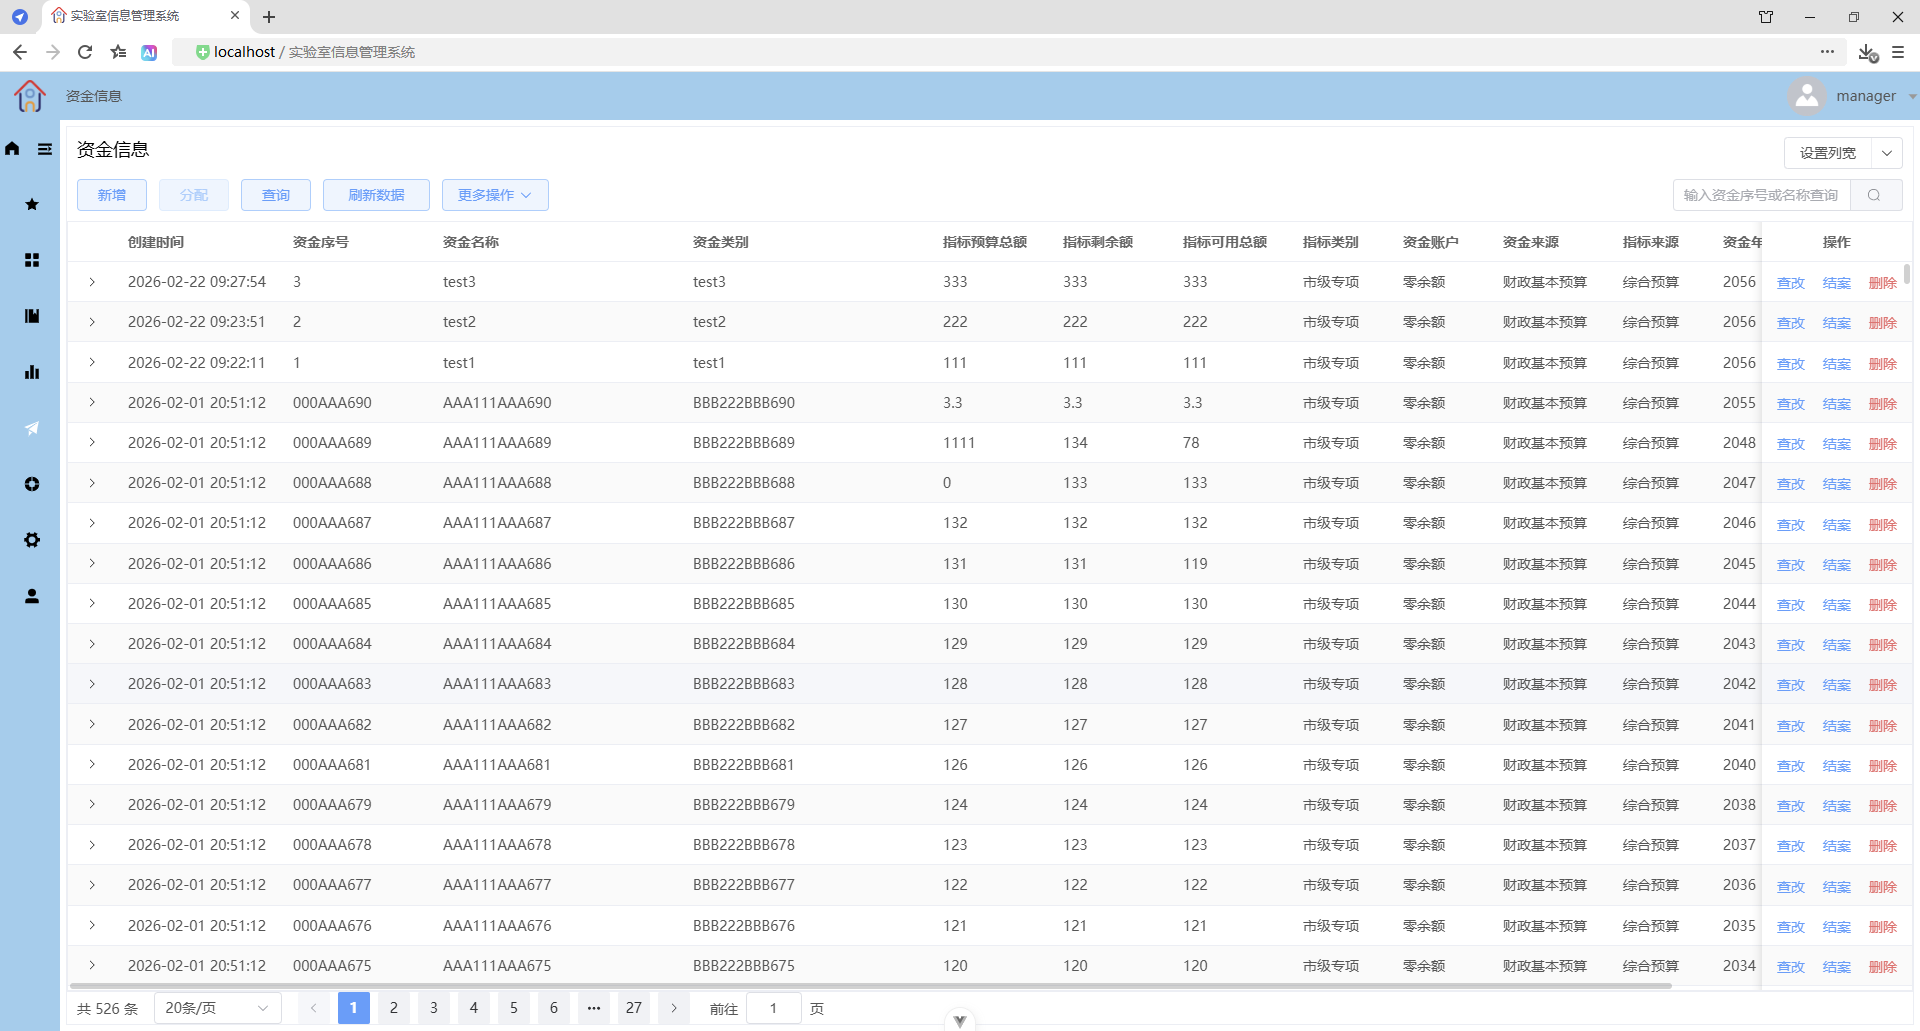Image resolution: width=1920 pixels, height=1031 pixels.
Task: Click the down-arrow handle at the bottom center
Action: [x=960, y=1021]
